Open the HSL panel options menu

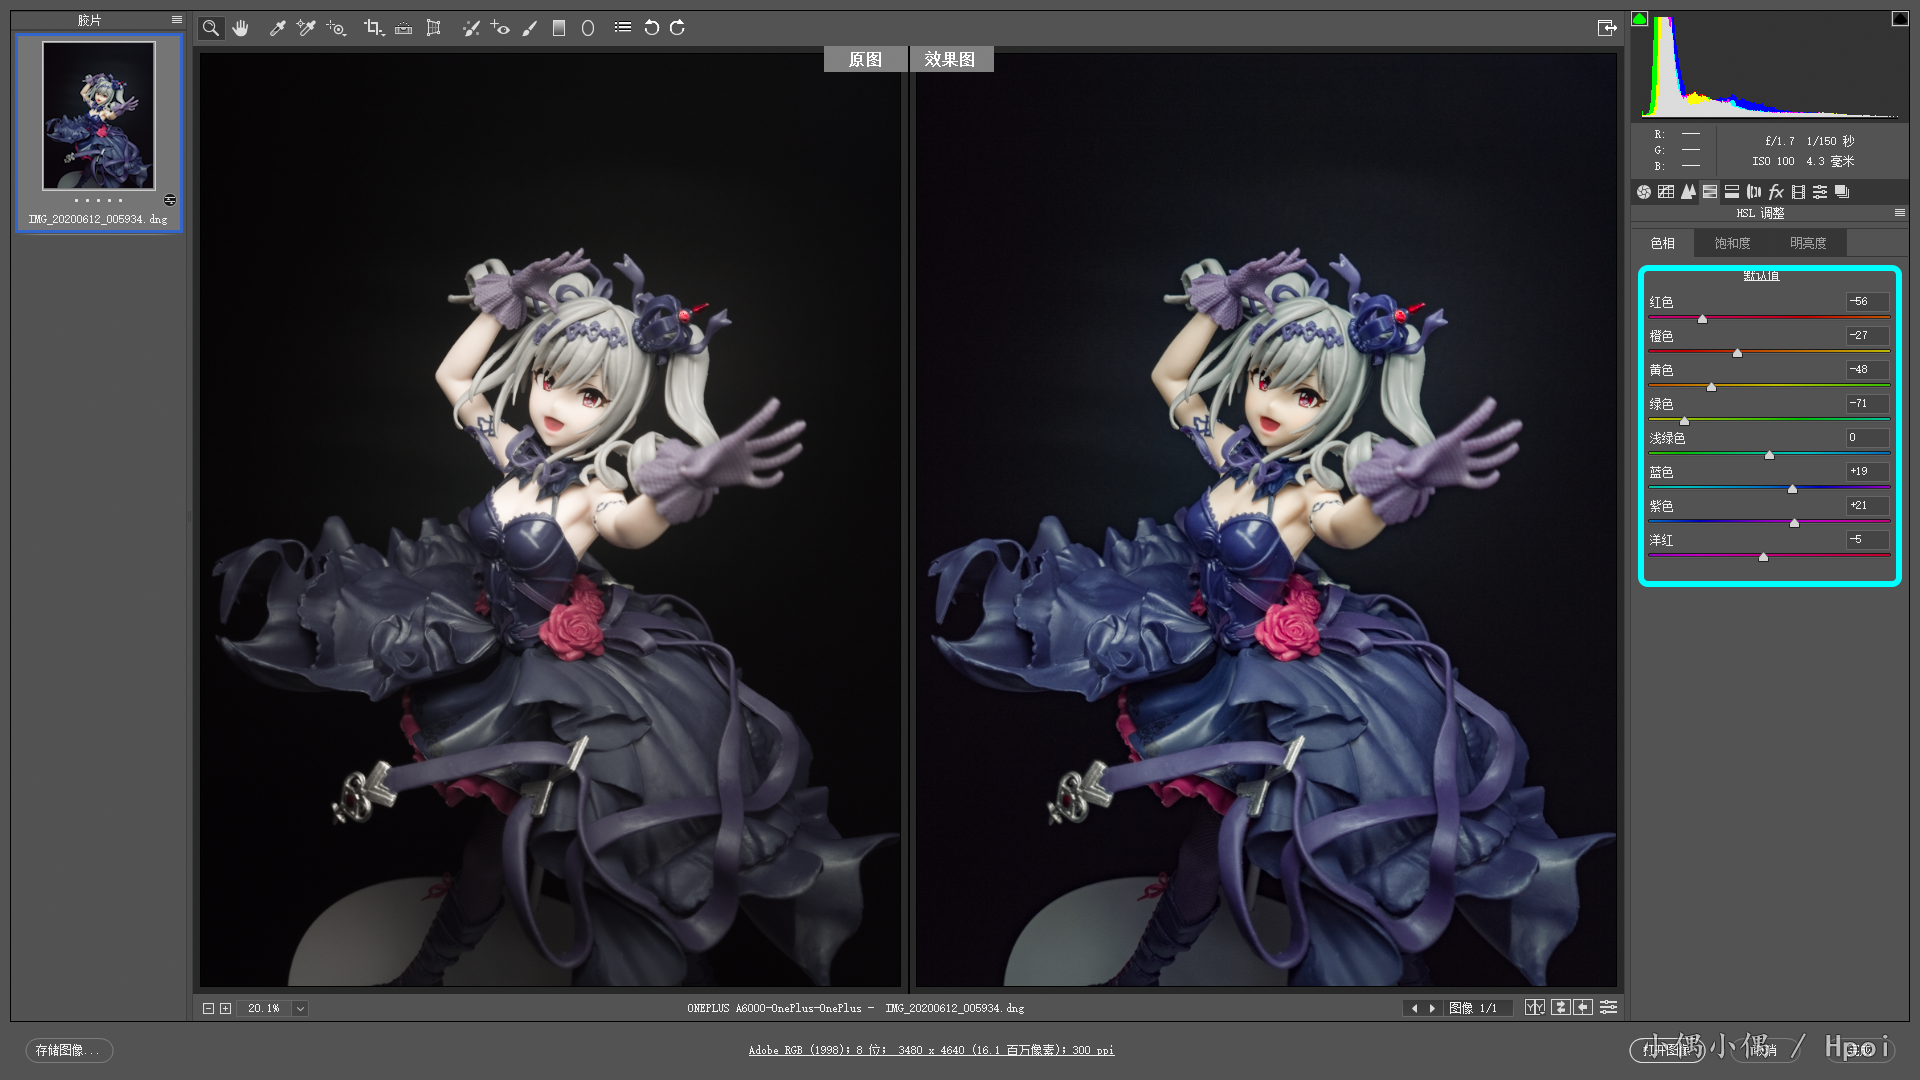(x=1899, y=213)
